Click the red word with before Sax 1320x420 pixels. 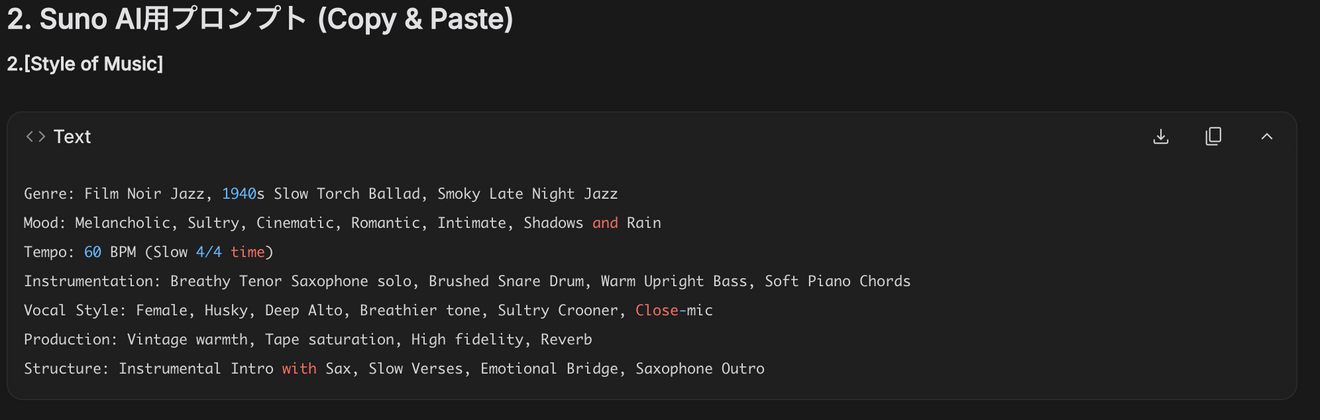click(299, 368)
